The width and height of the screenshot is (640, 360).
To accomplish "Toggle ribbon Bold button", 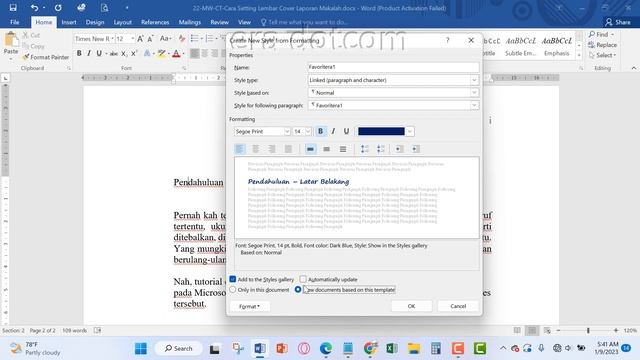I will click(x=79, y=53).
